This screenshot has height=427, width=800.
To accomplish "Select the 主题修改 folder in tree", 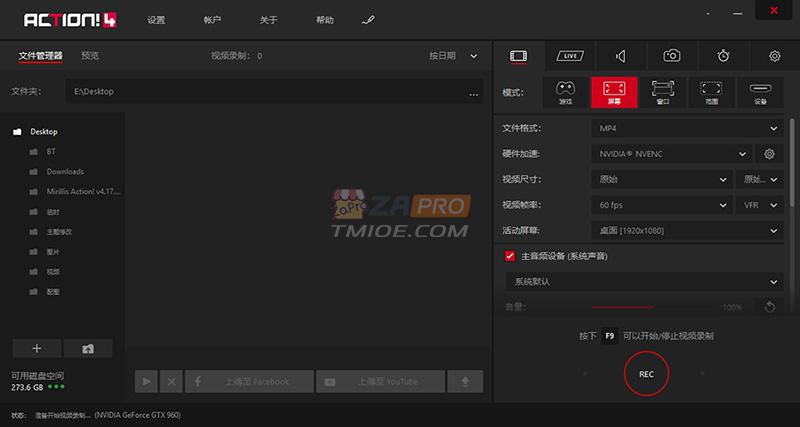I will point(59,232).
